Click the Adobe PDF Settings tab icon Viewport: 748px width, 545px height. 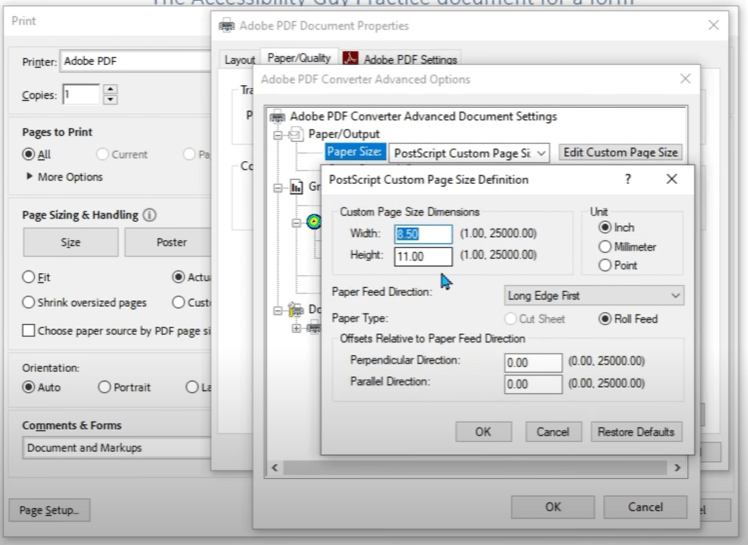[x=351, y=59]
